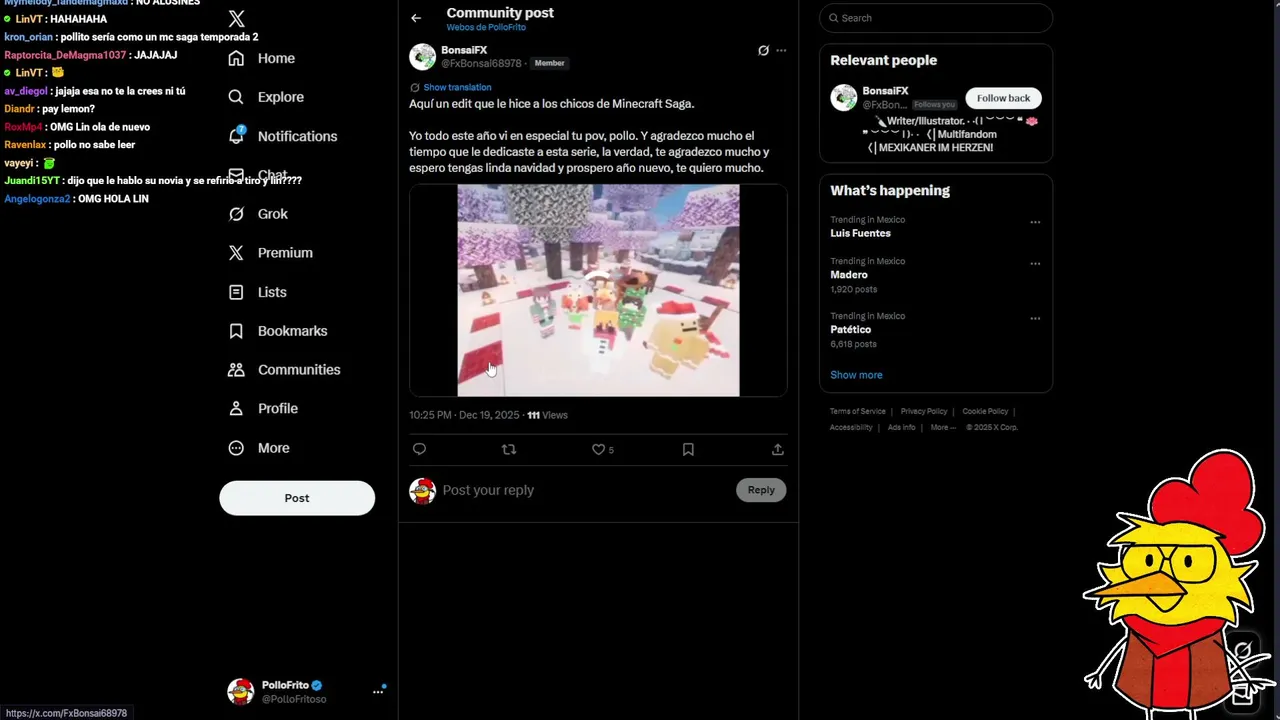Click the white Post button

point(297,498)
